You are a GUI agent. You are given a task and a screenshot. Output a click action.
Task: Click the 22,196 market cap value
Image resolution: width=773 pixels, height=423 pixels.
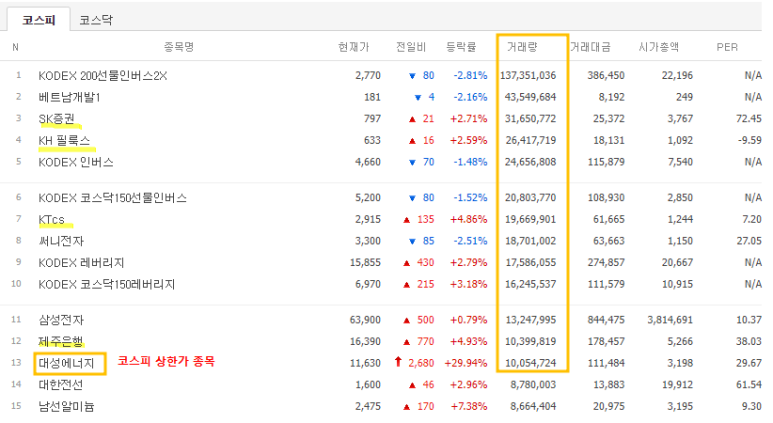point(677,75)
